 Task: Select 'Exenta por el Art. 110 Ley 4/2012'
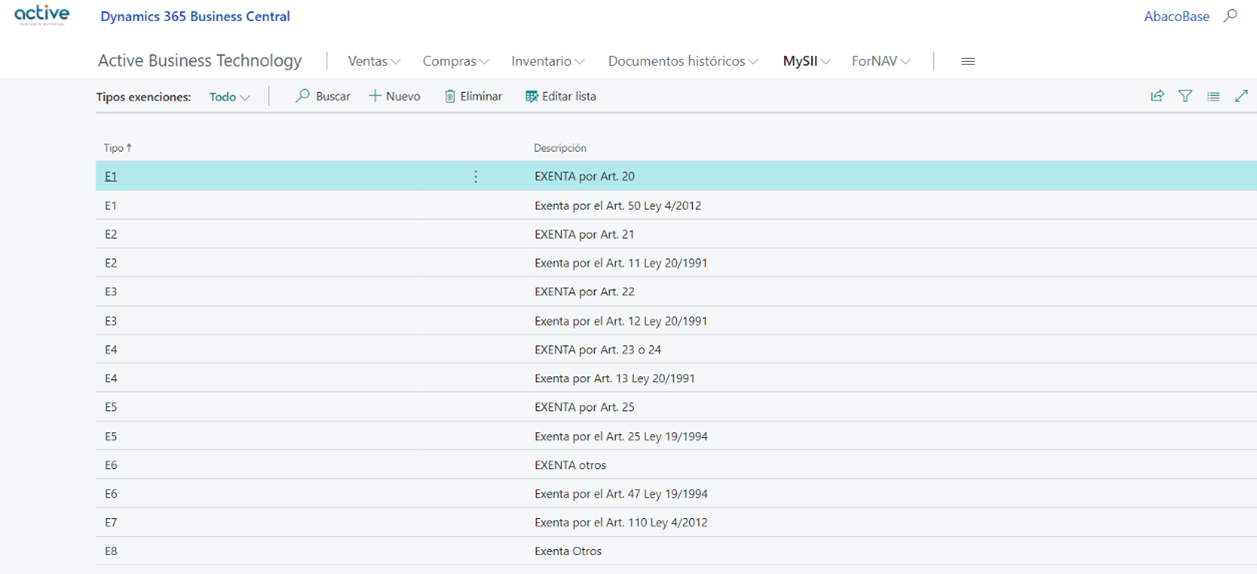(621, 523)
